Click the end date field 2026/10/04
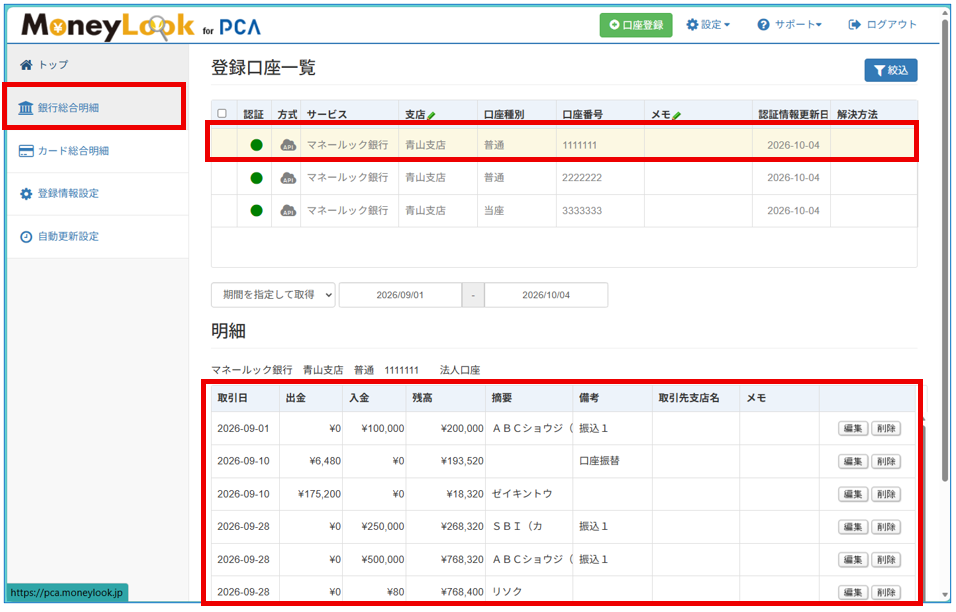The image size is (956, 612). coord(546,295)
